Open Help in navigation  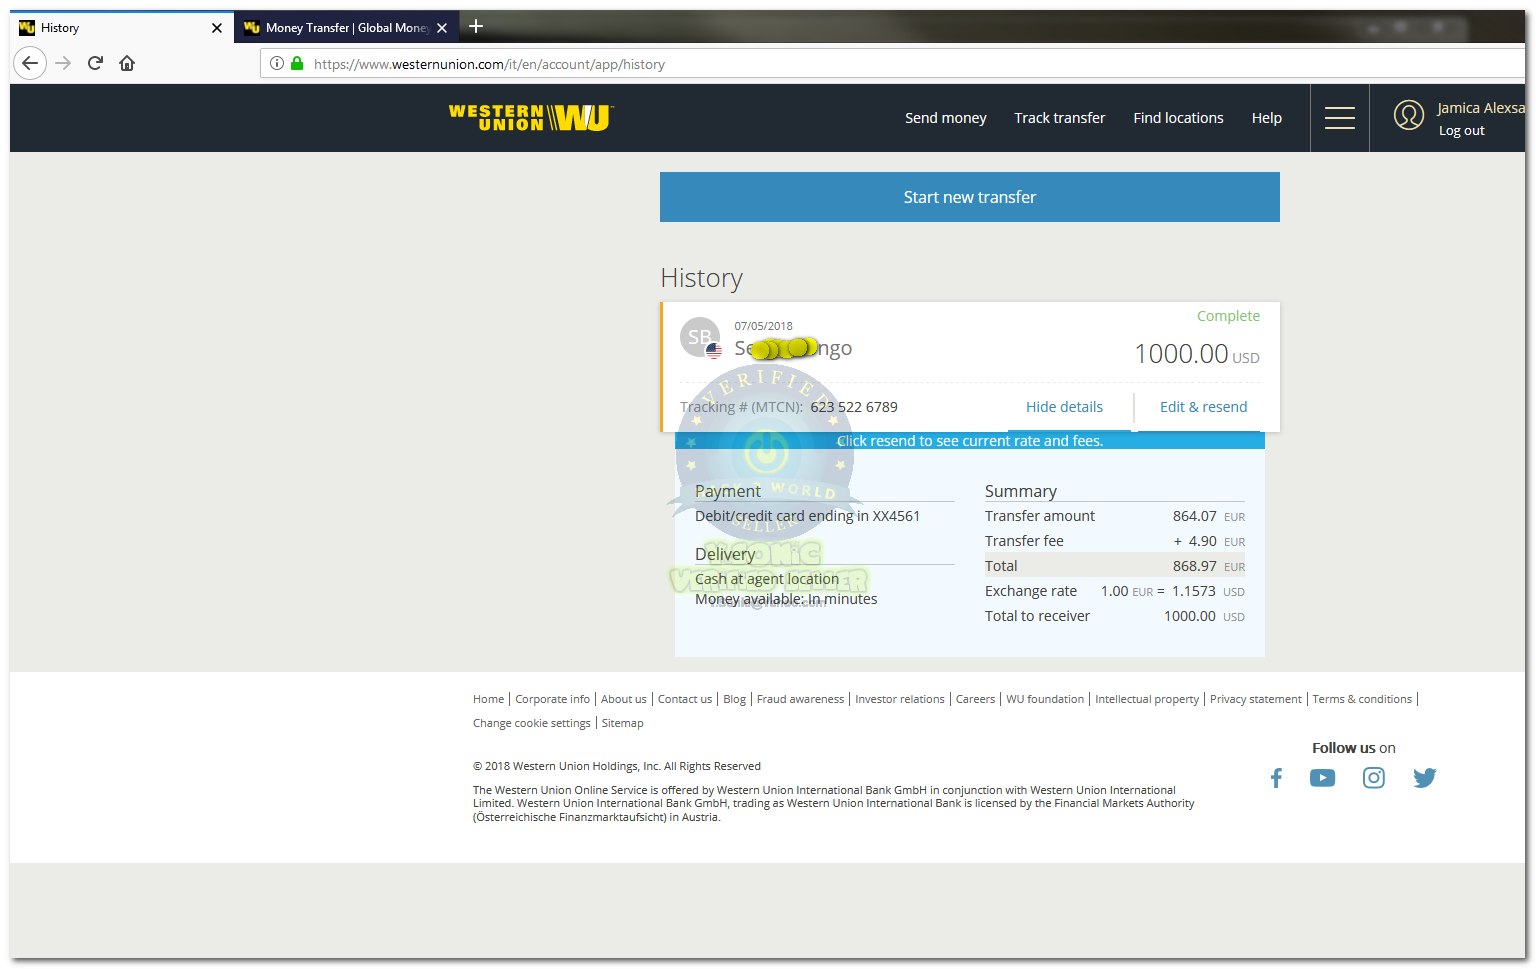(1267, 118)
